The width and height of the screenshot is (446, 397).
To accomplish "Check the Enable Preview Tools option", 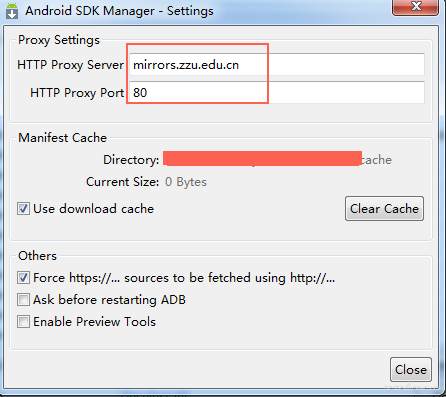I will (x=23, y=322).
